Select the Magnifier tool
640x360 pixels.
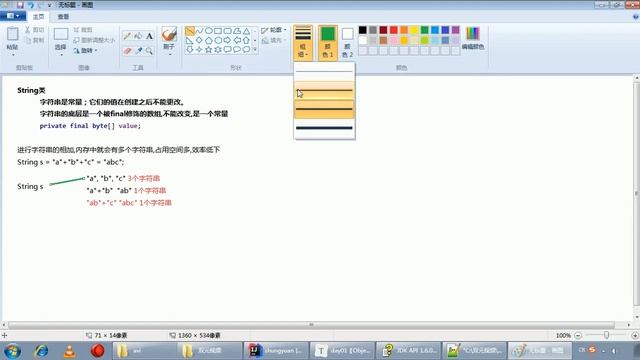click(149, 51)
